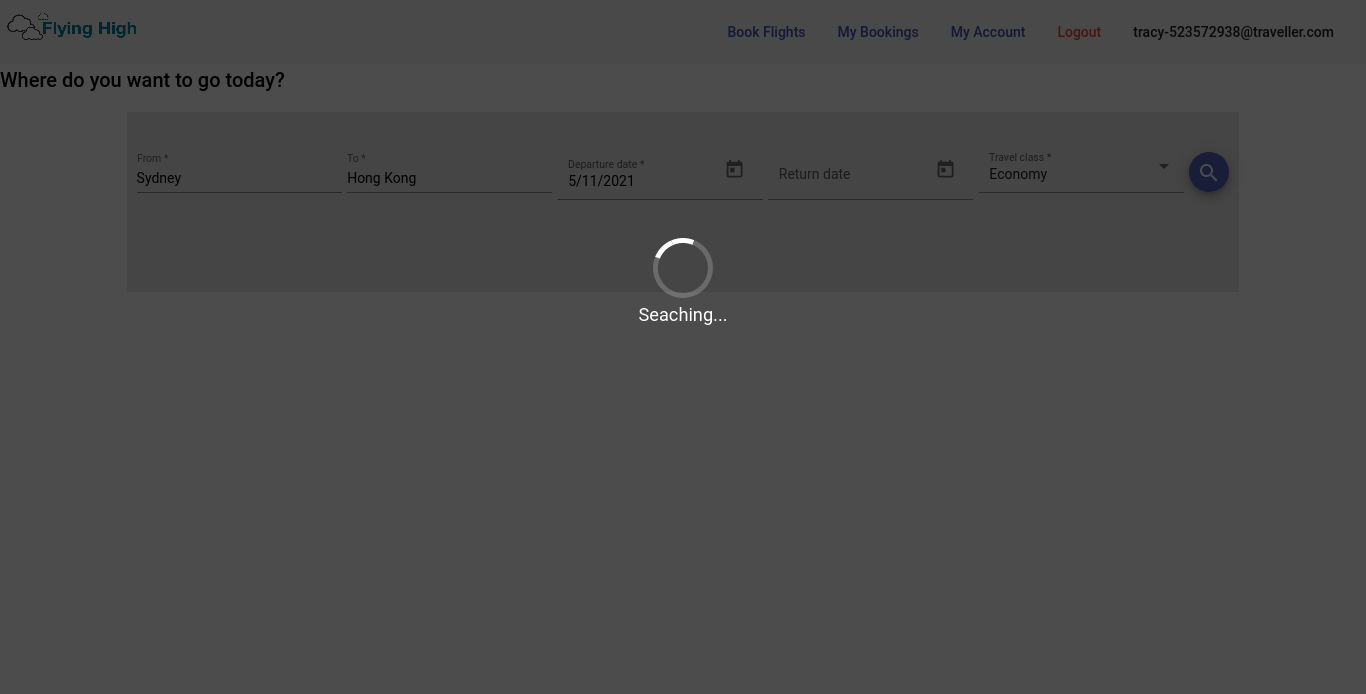Click the Flying High cloud logo
Image resolution: width=1366 pixels, height=694 pixels.
(72, 27)
